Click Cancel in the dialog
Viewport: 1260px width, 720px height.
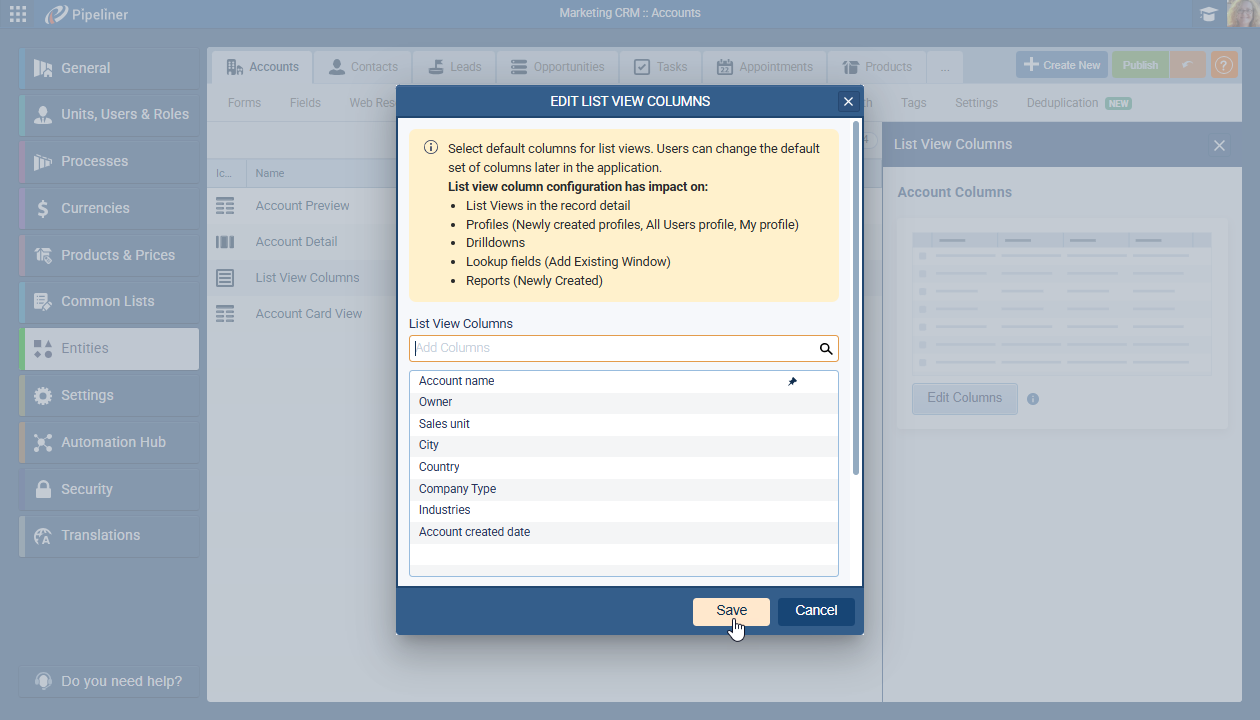point(816,611)
